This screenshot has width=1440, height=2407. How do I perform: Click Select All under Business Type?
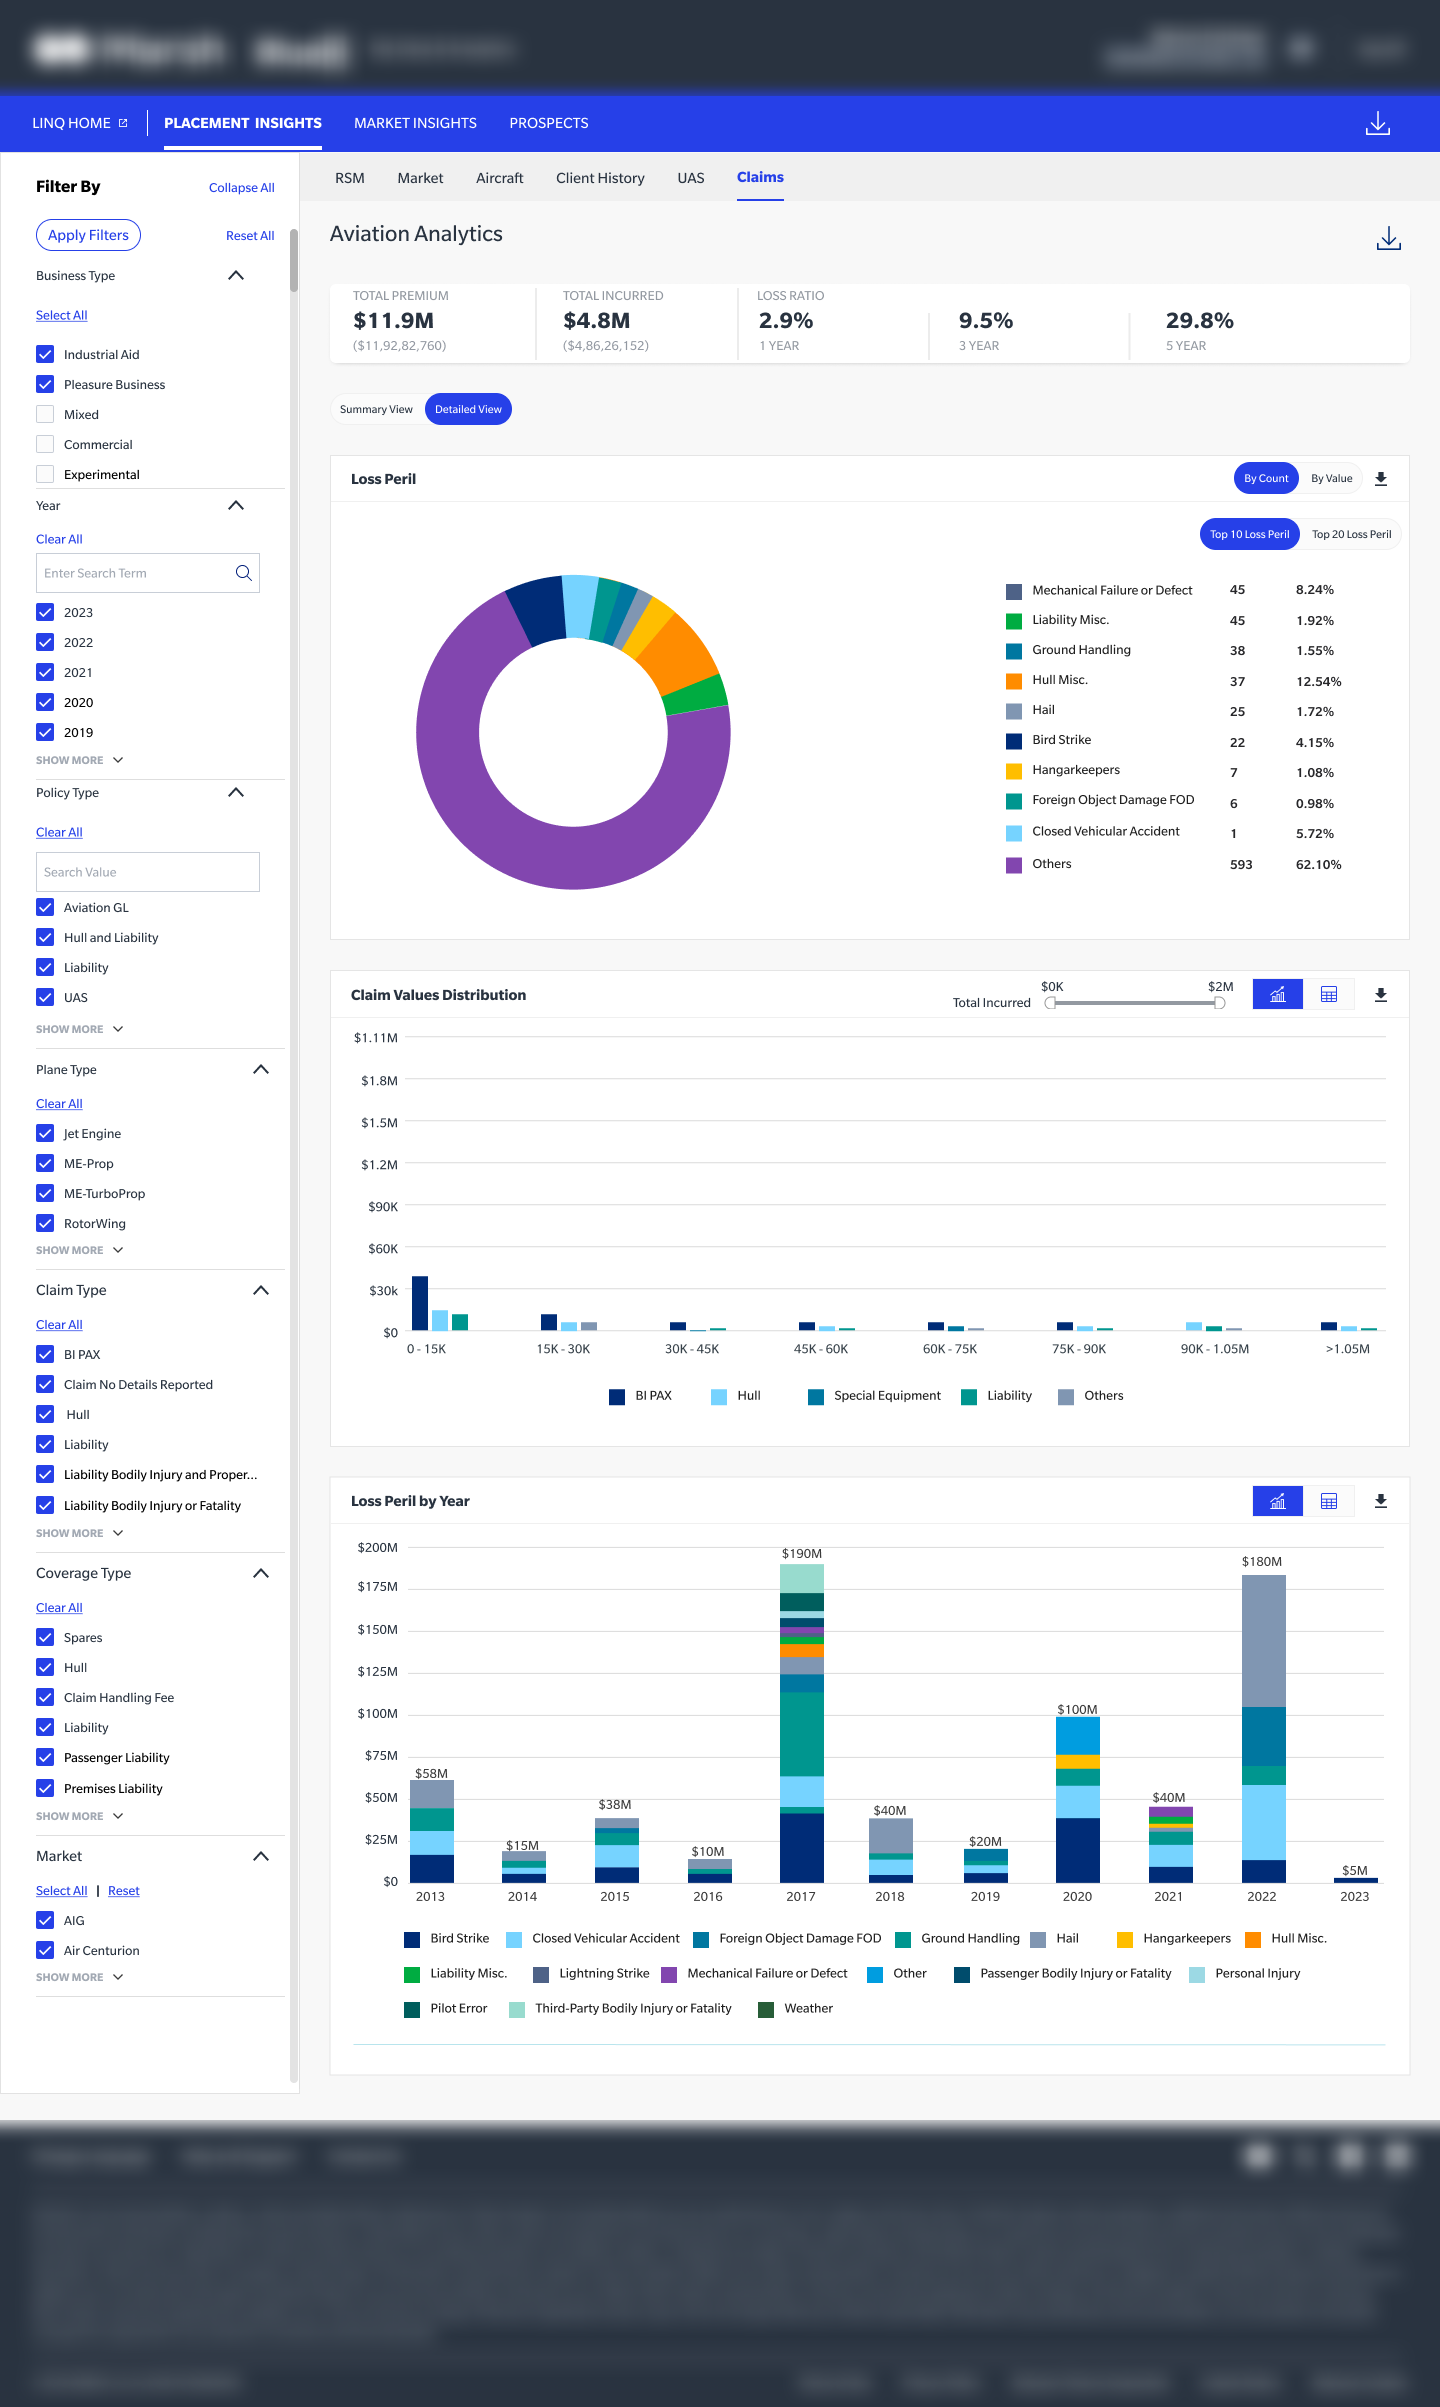tap(62, 315)
